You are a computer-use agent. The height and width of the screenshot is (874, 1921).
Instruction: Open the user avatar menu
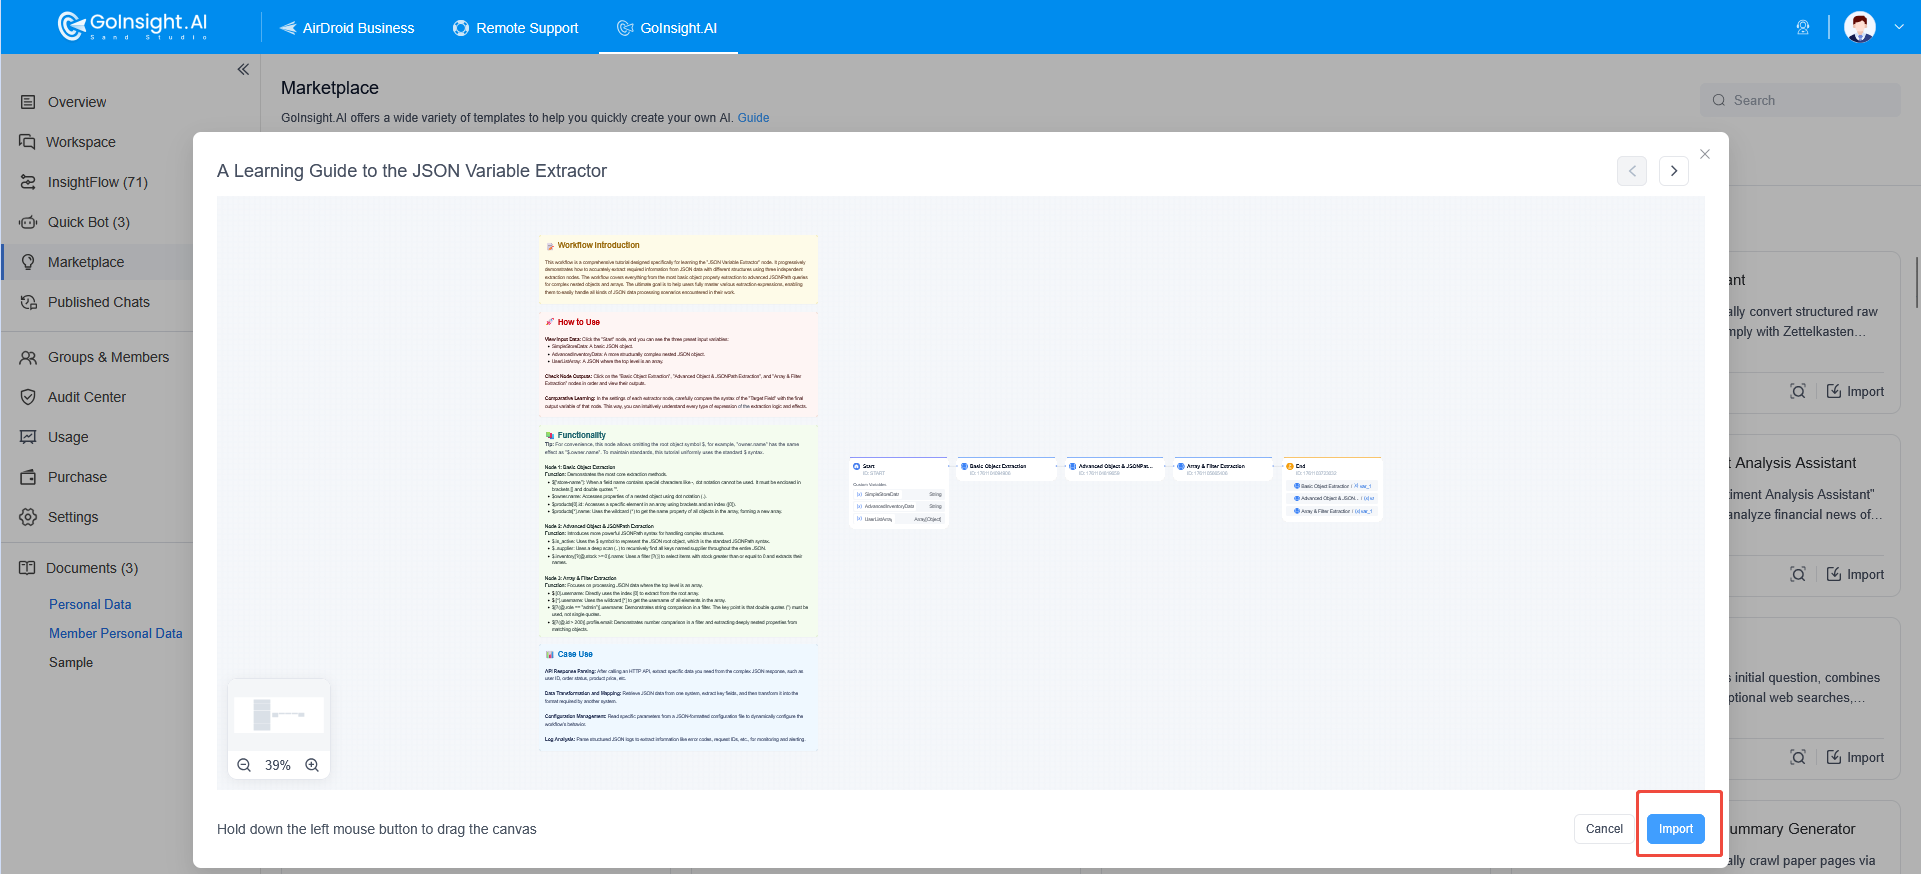click(x=1860, y=27)
